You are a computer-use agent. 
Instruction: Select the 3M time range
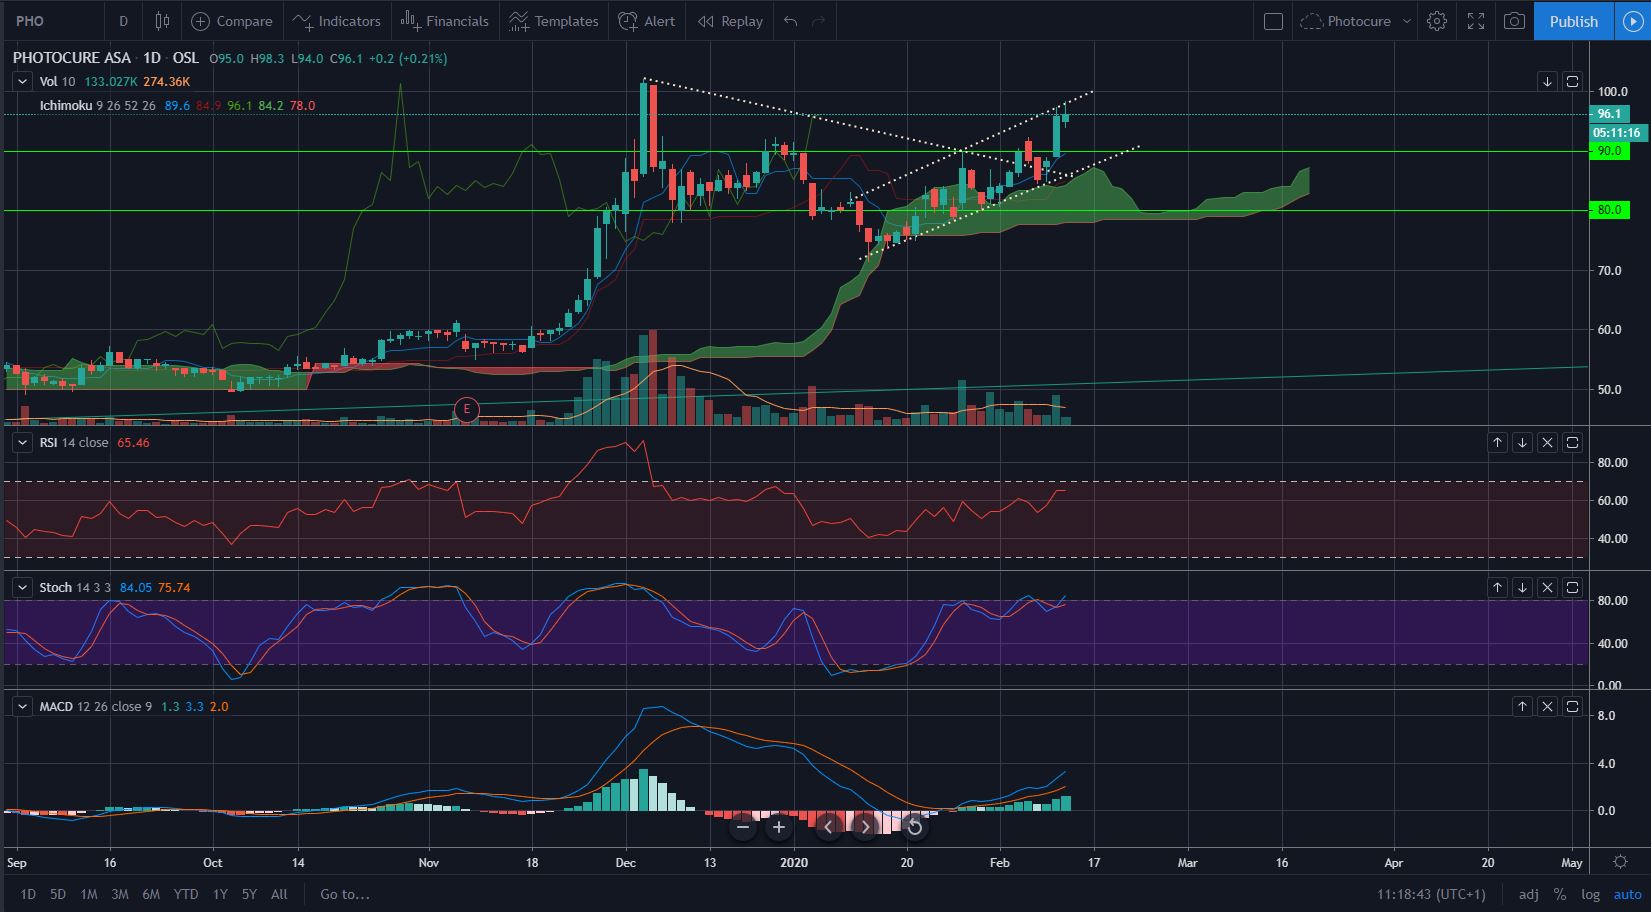click(x=119, y=894)
